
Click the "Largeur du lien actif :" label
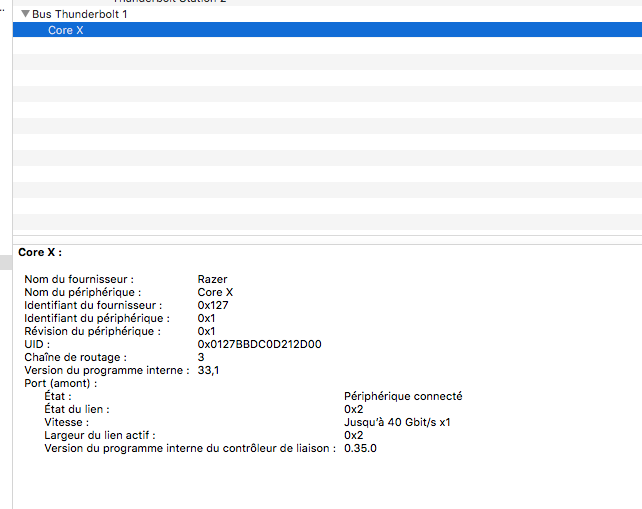[x=100, y=435]
